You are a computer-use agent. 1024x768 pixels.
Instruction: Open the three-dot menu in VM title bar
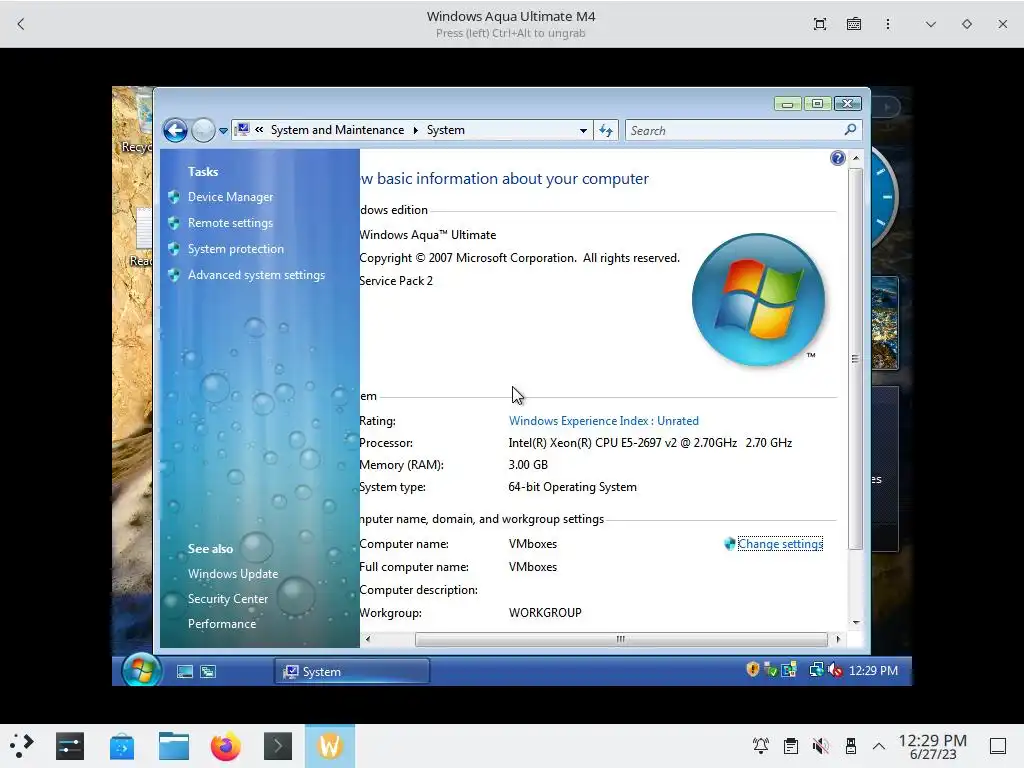(x=888, y=24)
